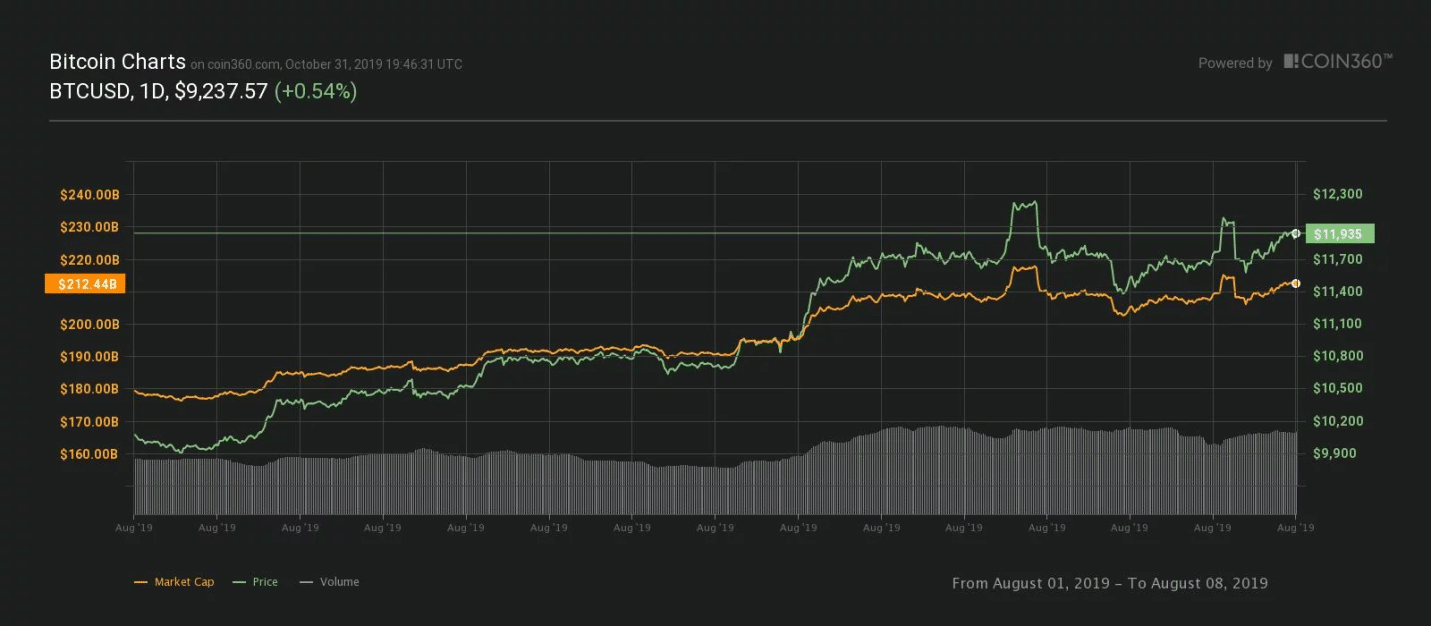Click the $200.00B market cap axis label
The height and width of the screenshot is (626, 1431).
point(89,324)
